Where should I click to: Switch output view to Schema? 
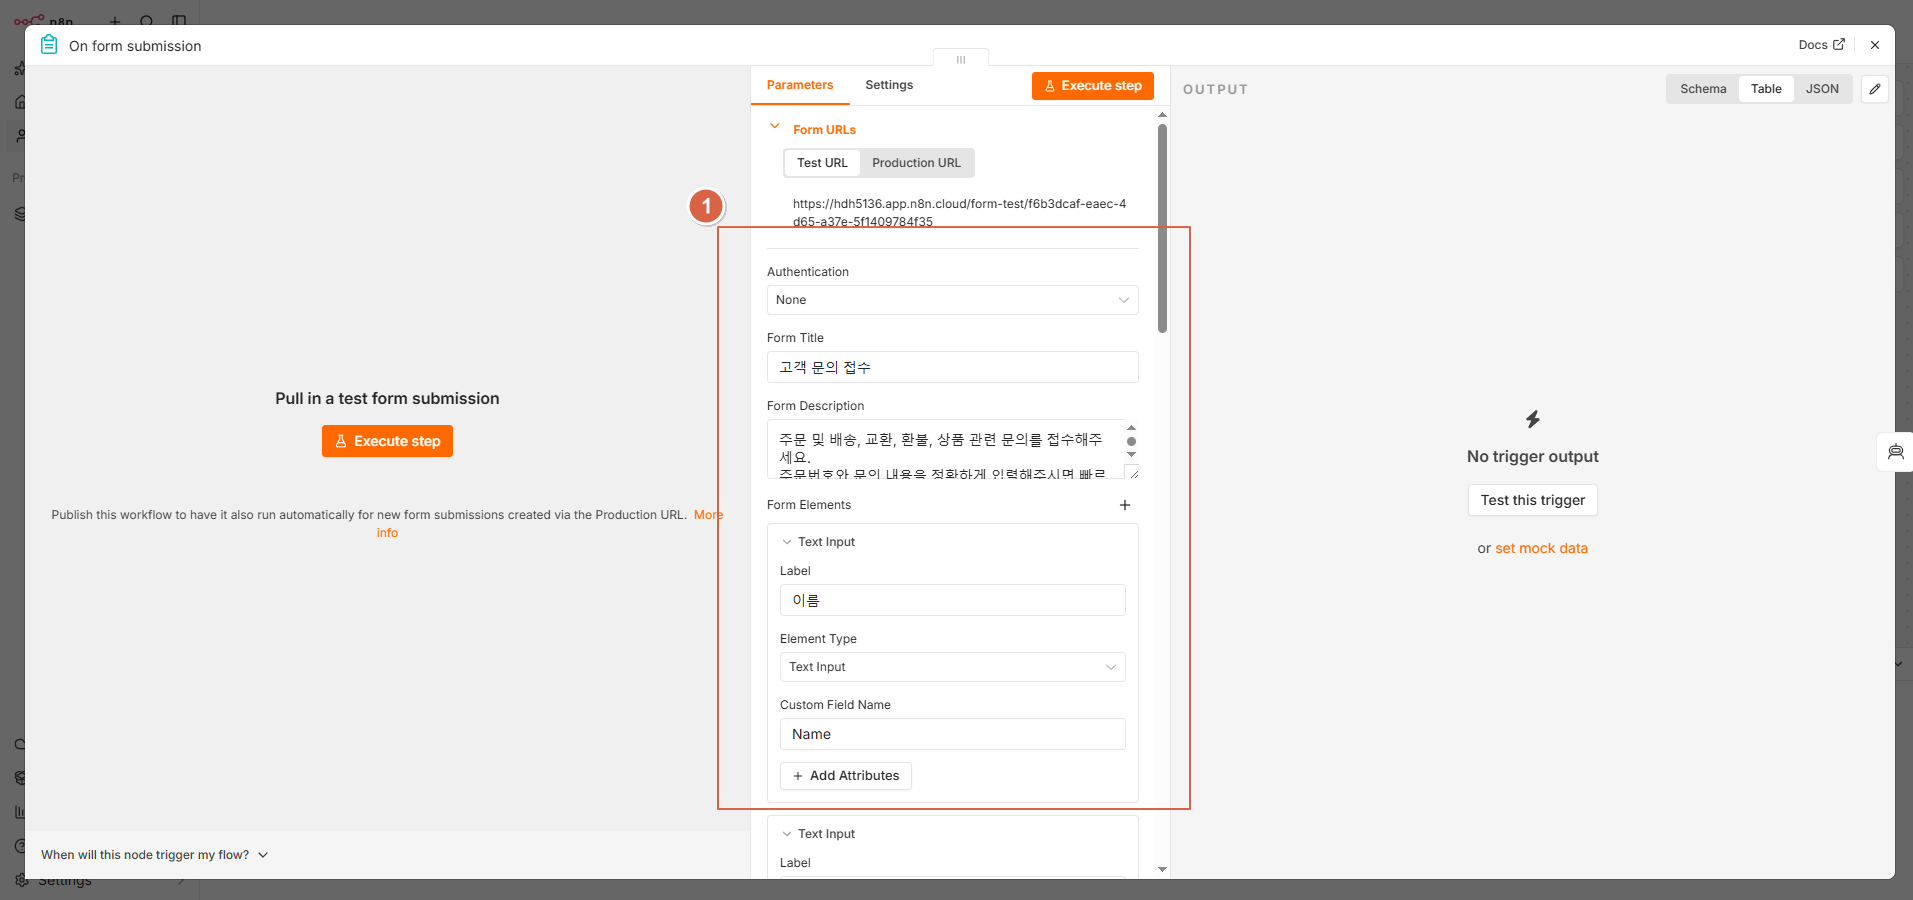[x=1703, y=89]
